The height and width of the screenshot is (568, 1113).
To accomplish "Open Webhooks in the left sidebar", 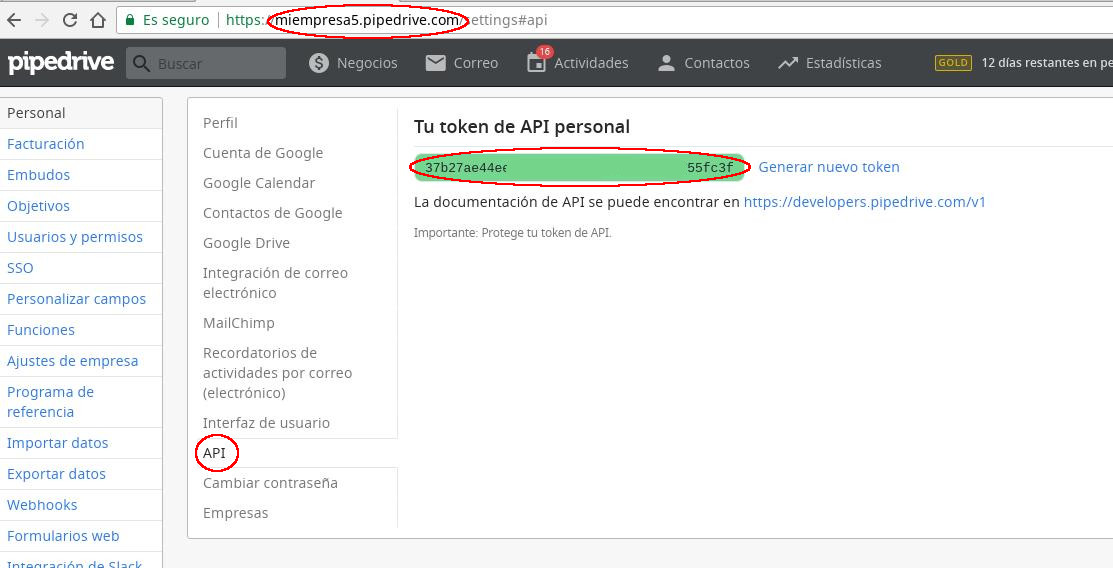I will pyautogui.click(x=42, y=505).
